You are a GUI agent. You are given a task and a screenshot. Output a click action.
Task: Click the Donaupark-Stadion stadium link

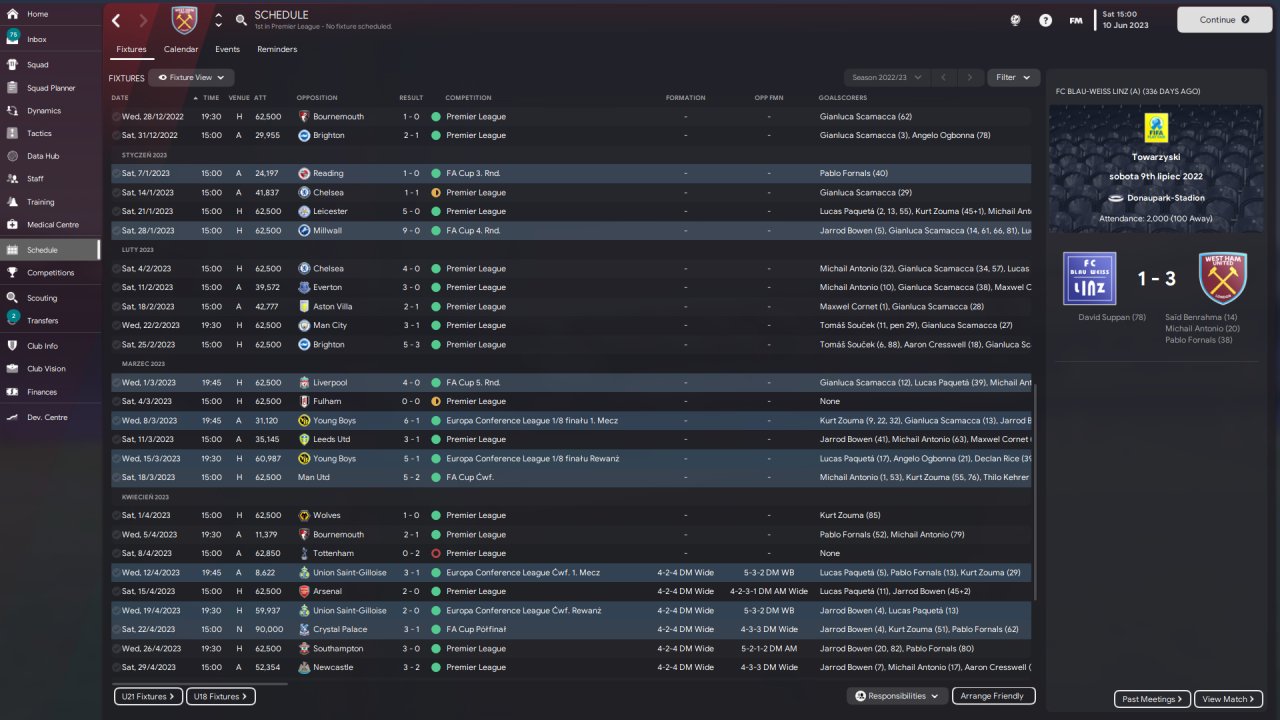[x=1166, y=198]
